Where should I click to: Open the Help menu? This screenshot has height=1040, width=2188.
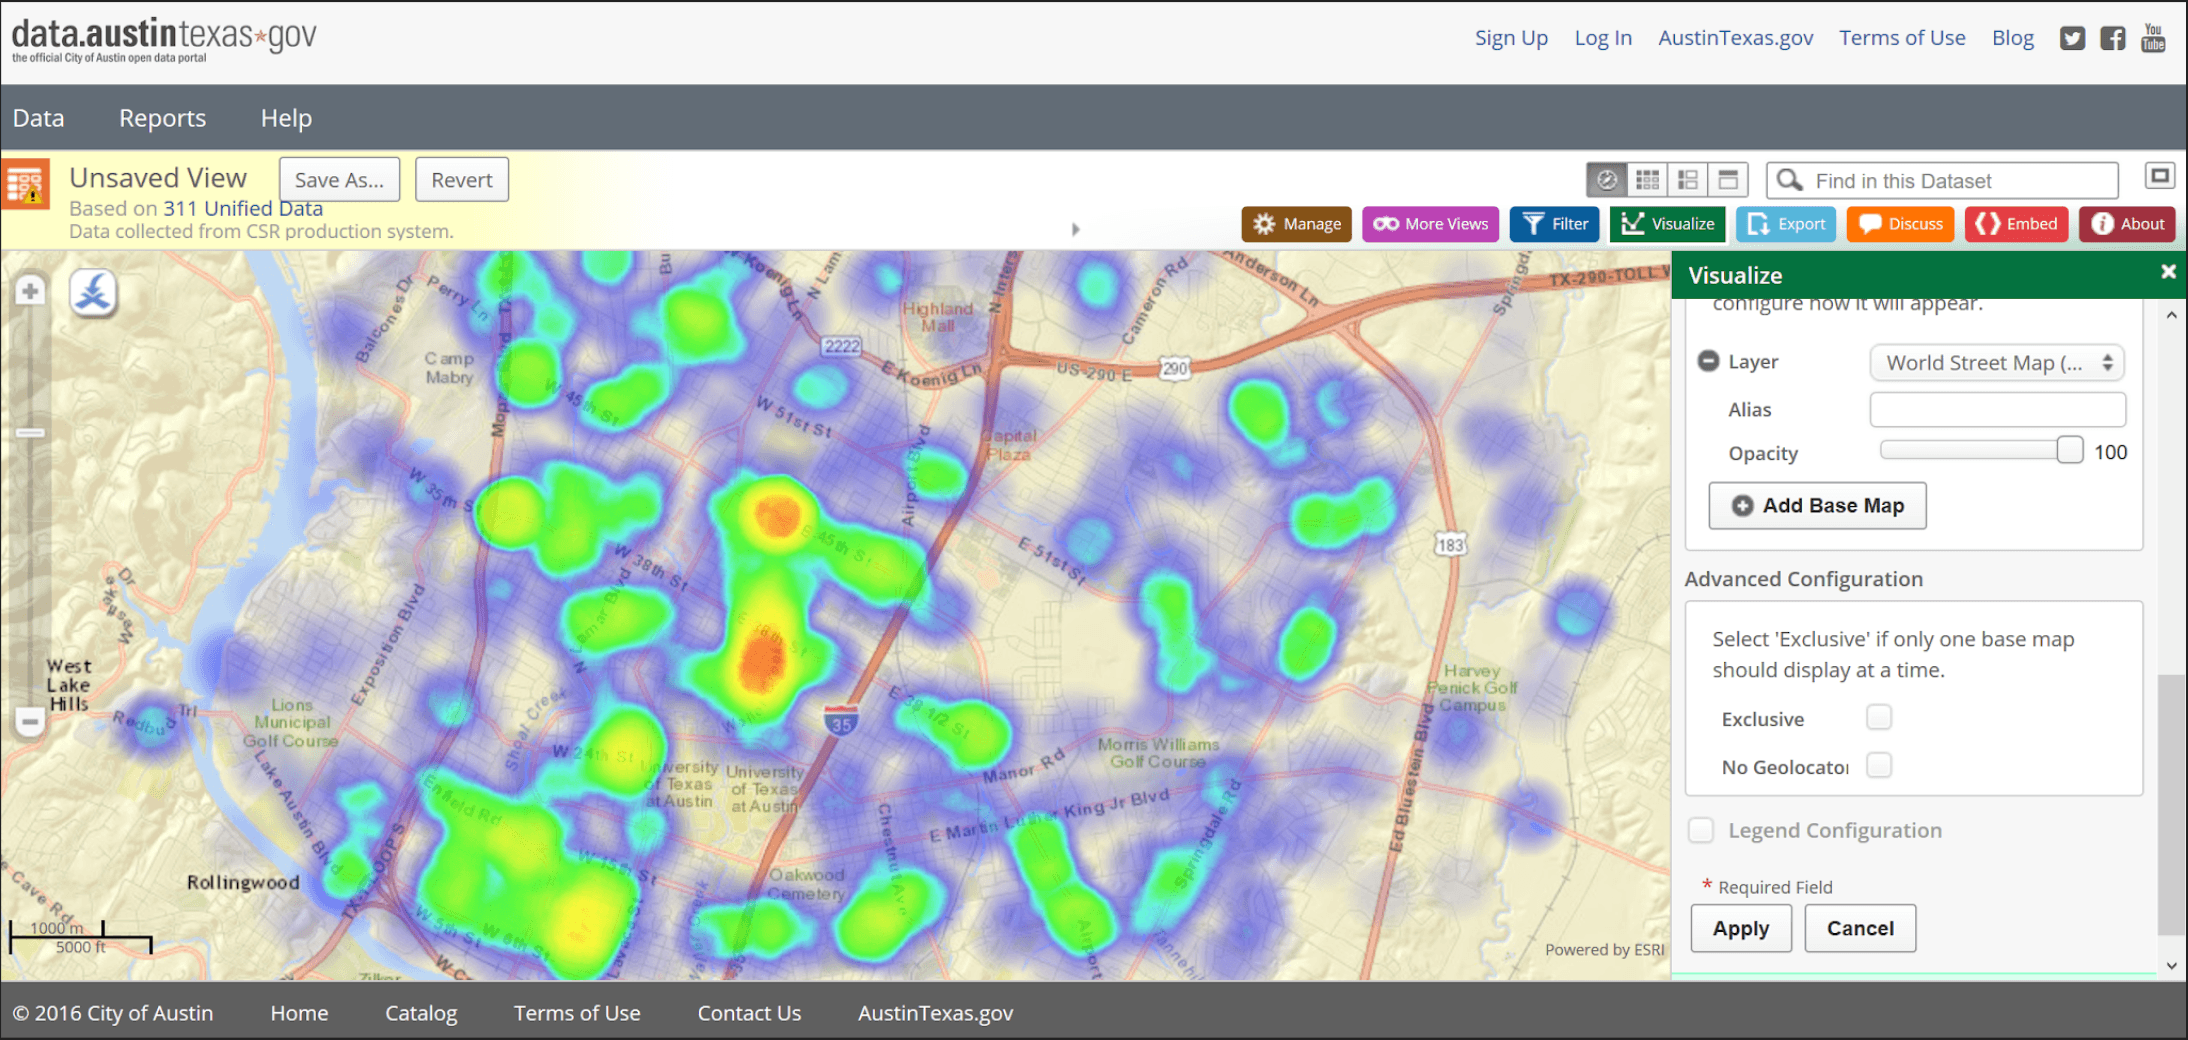pos(286,118)
